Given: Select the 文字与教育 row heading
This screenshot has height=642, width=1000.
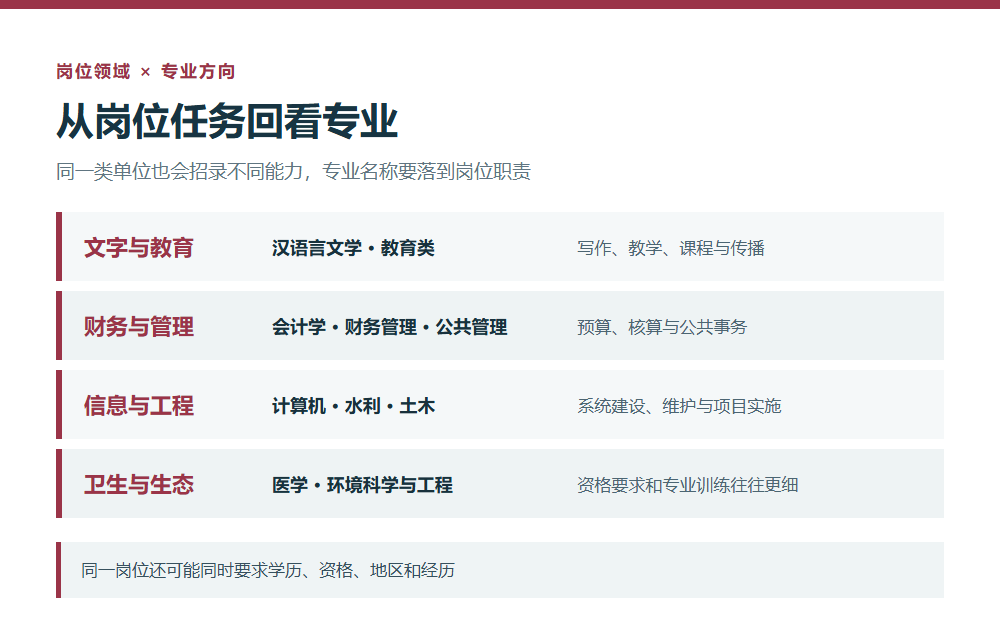Looking at the screenshot, I should (x=139, y=247).
